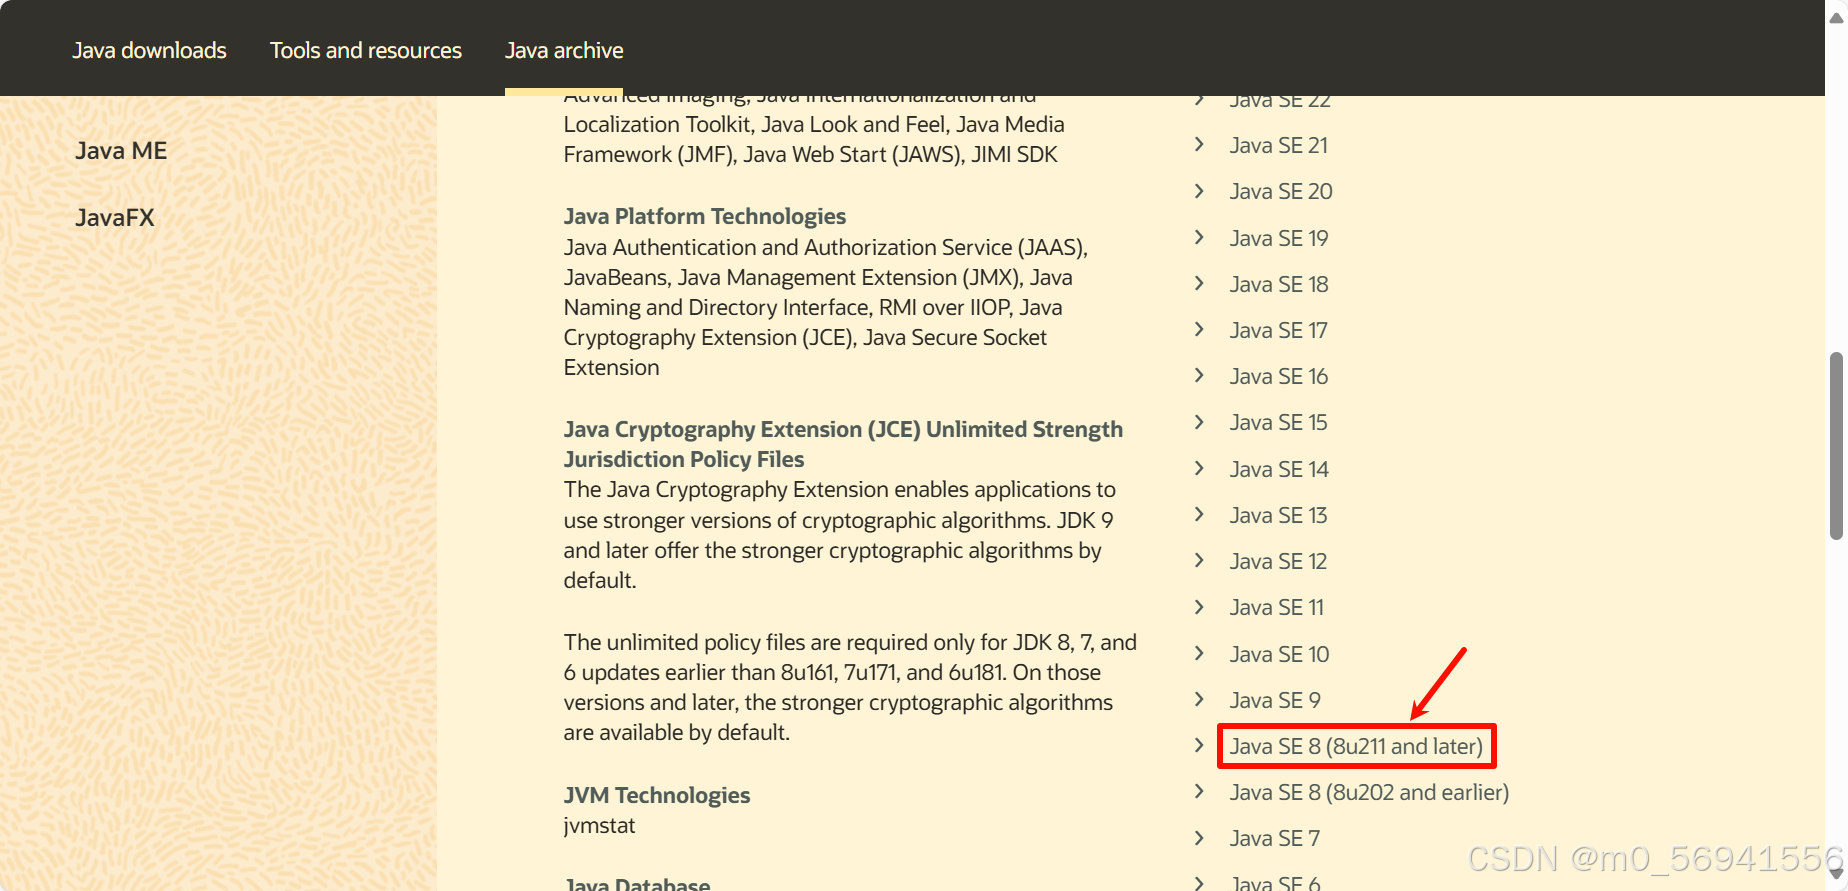Open the Java SE 14 archive link
Screen dimensions: 1848x891
[1279, 470]
